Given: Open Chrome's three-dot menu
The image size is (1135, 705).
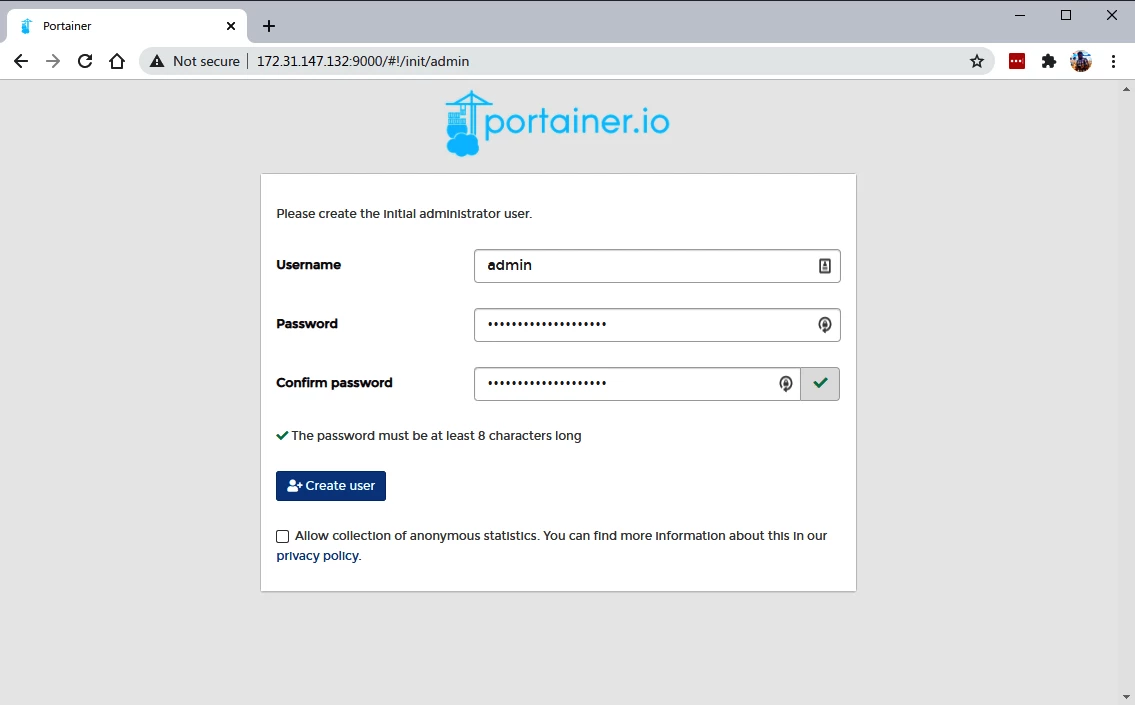Looking at the screenshot, I should point(1113,61).
